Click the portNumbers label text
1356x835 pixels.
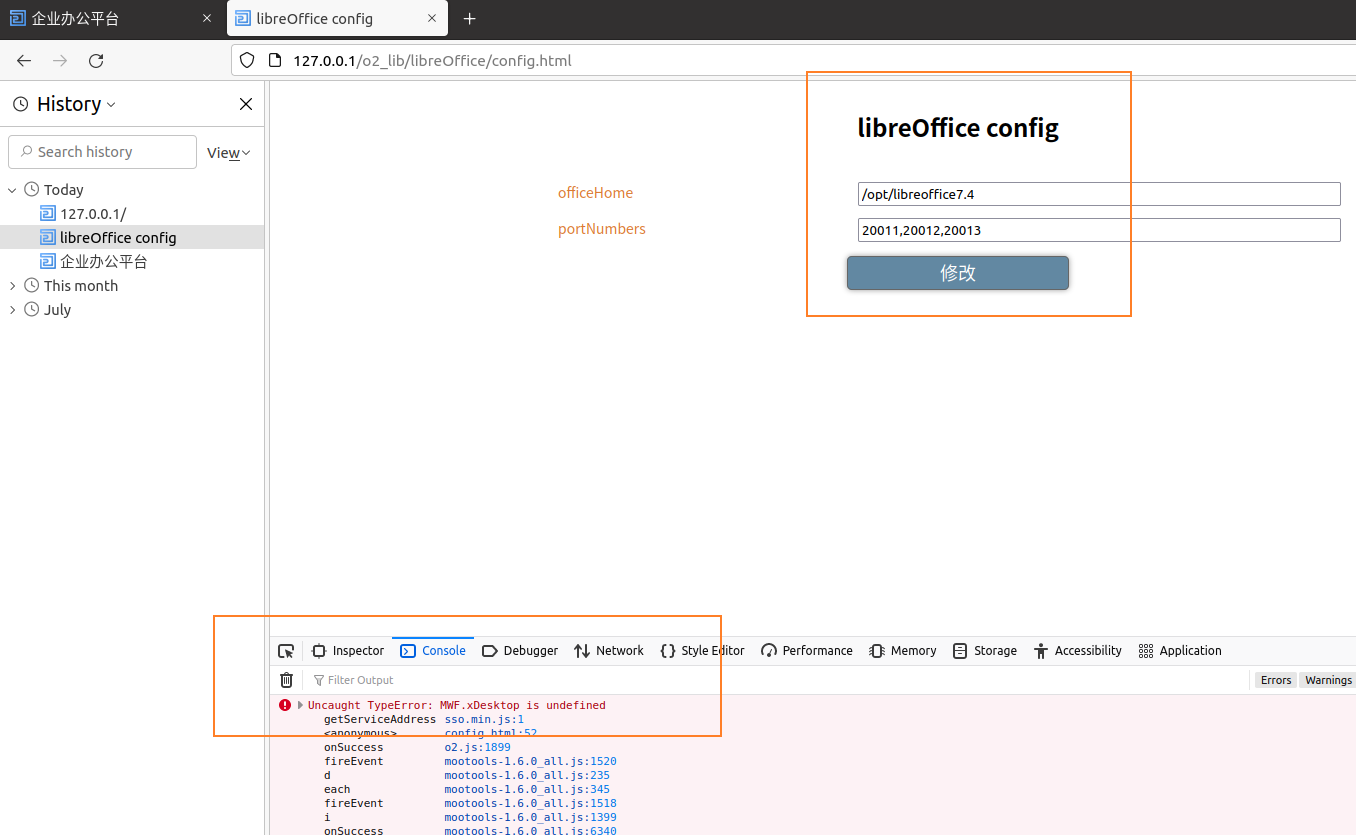pyautogui.click(x=602, y=229)
